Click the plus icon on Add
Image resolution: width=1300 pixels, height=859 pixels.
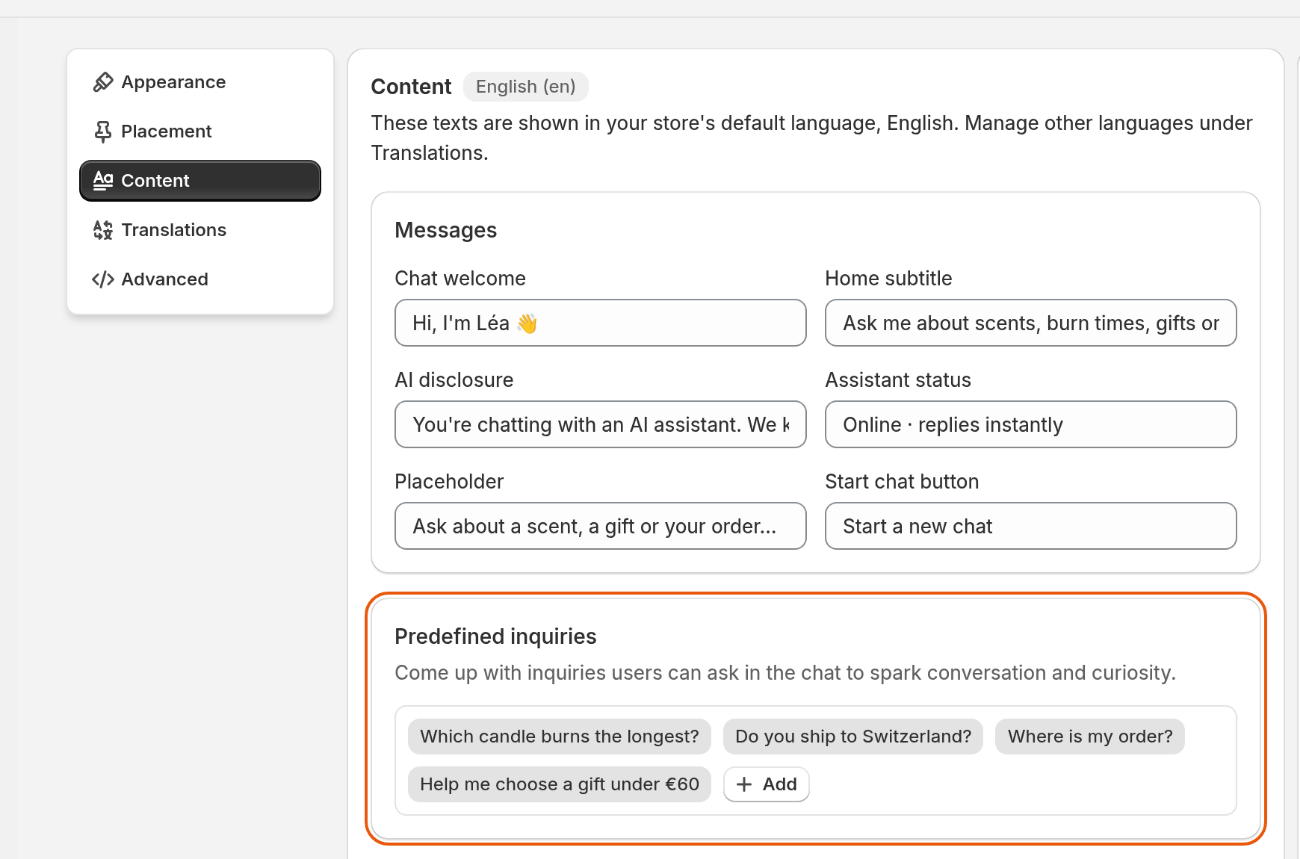tap(744, 785)
